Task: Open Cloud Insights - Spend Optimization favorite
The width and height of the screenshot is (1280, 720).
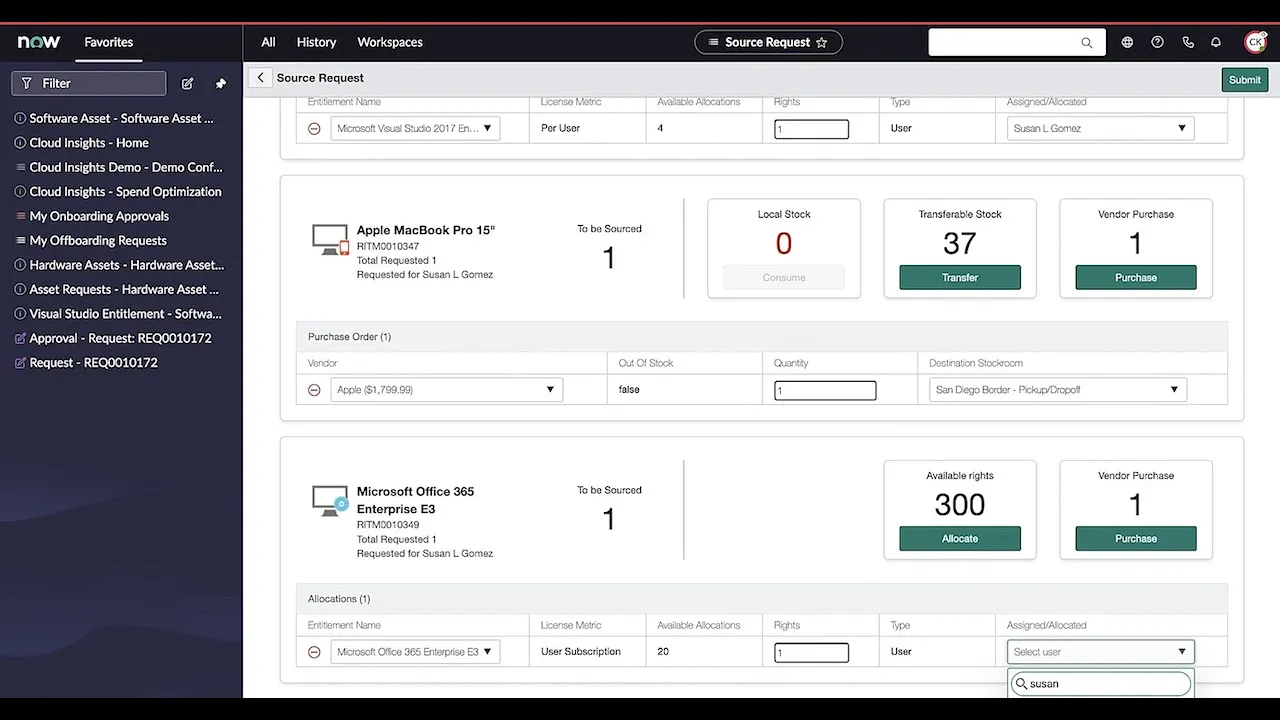Action: (126, 192)
